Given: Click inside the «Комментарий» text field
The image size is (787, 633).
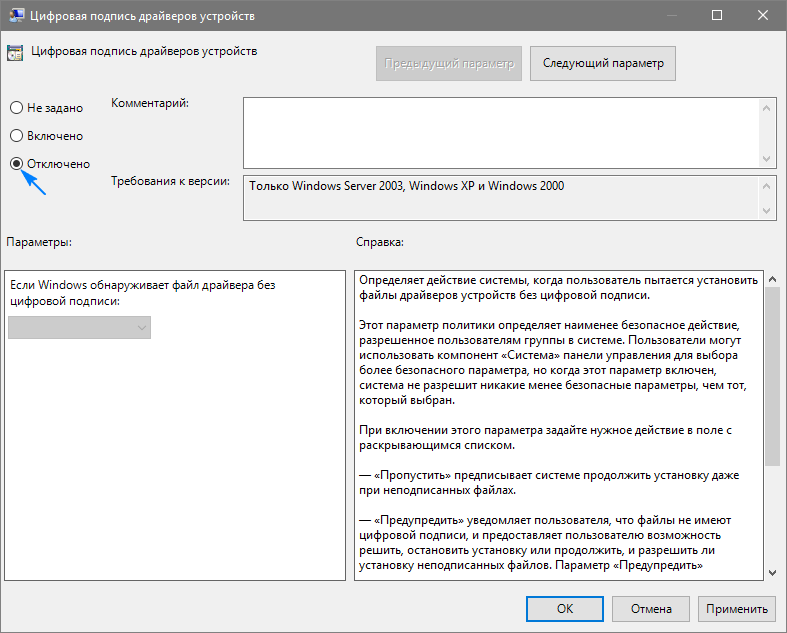Looking at the screenshot, I should [x=500, y=132].
